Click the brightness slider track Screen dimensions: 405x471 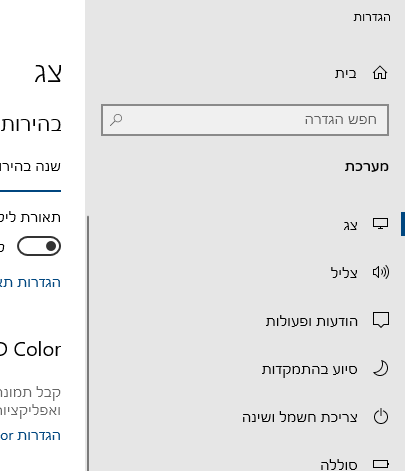point(30,191)
